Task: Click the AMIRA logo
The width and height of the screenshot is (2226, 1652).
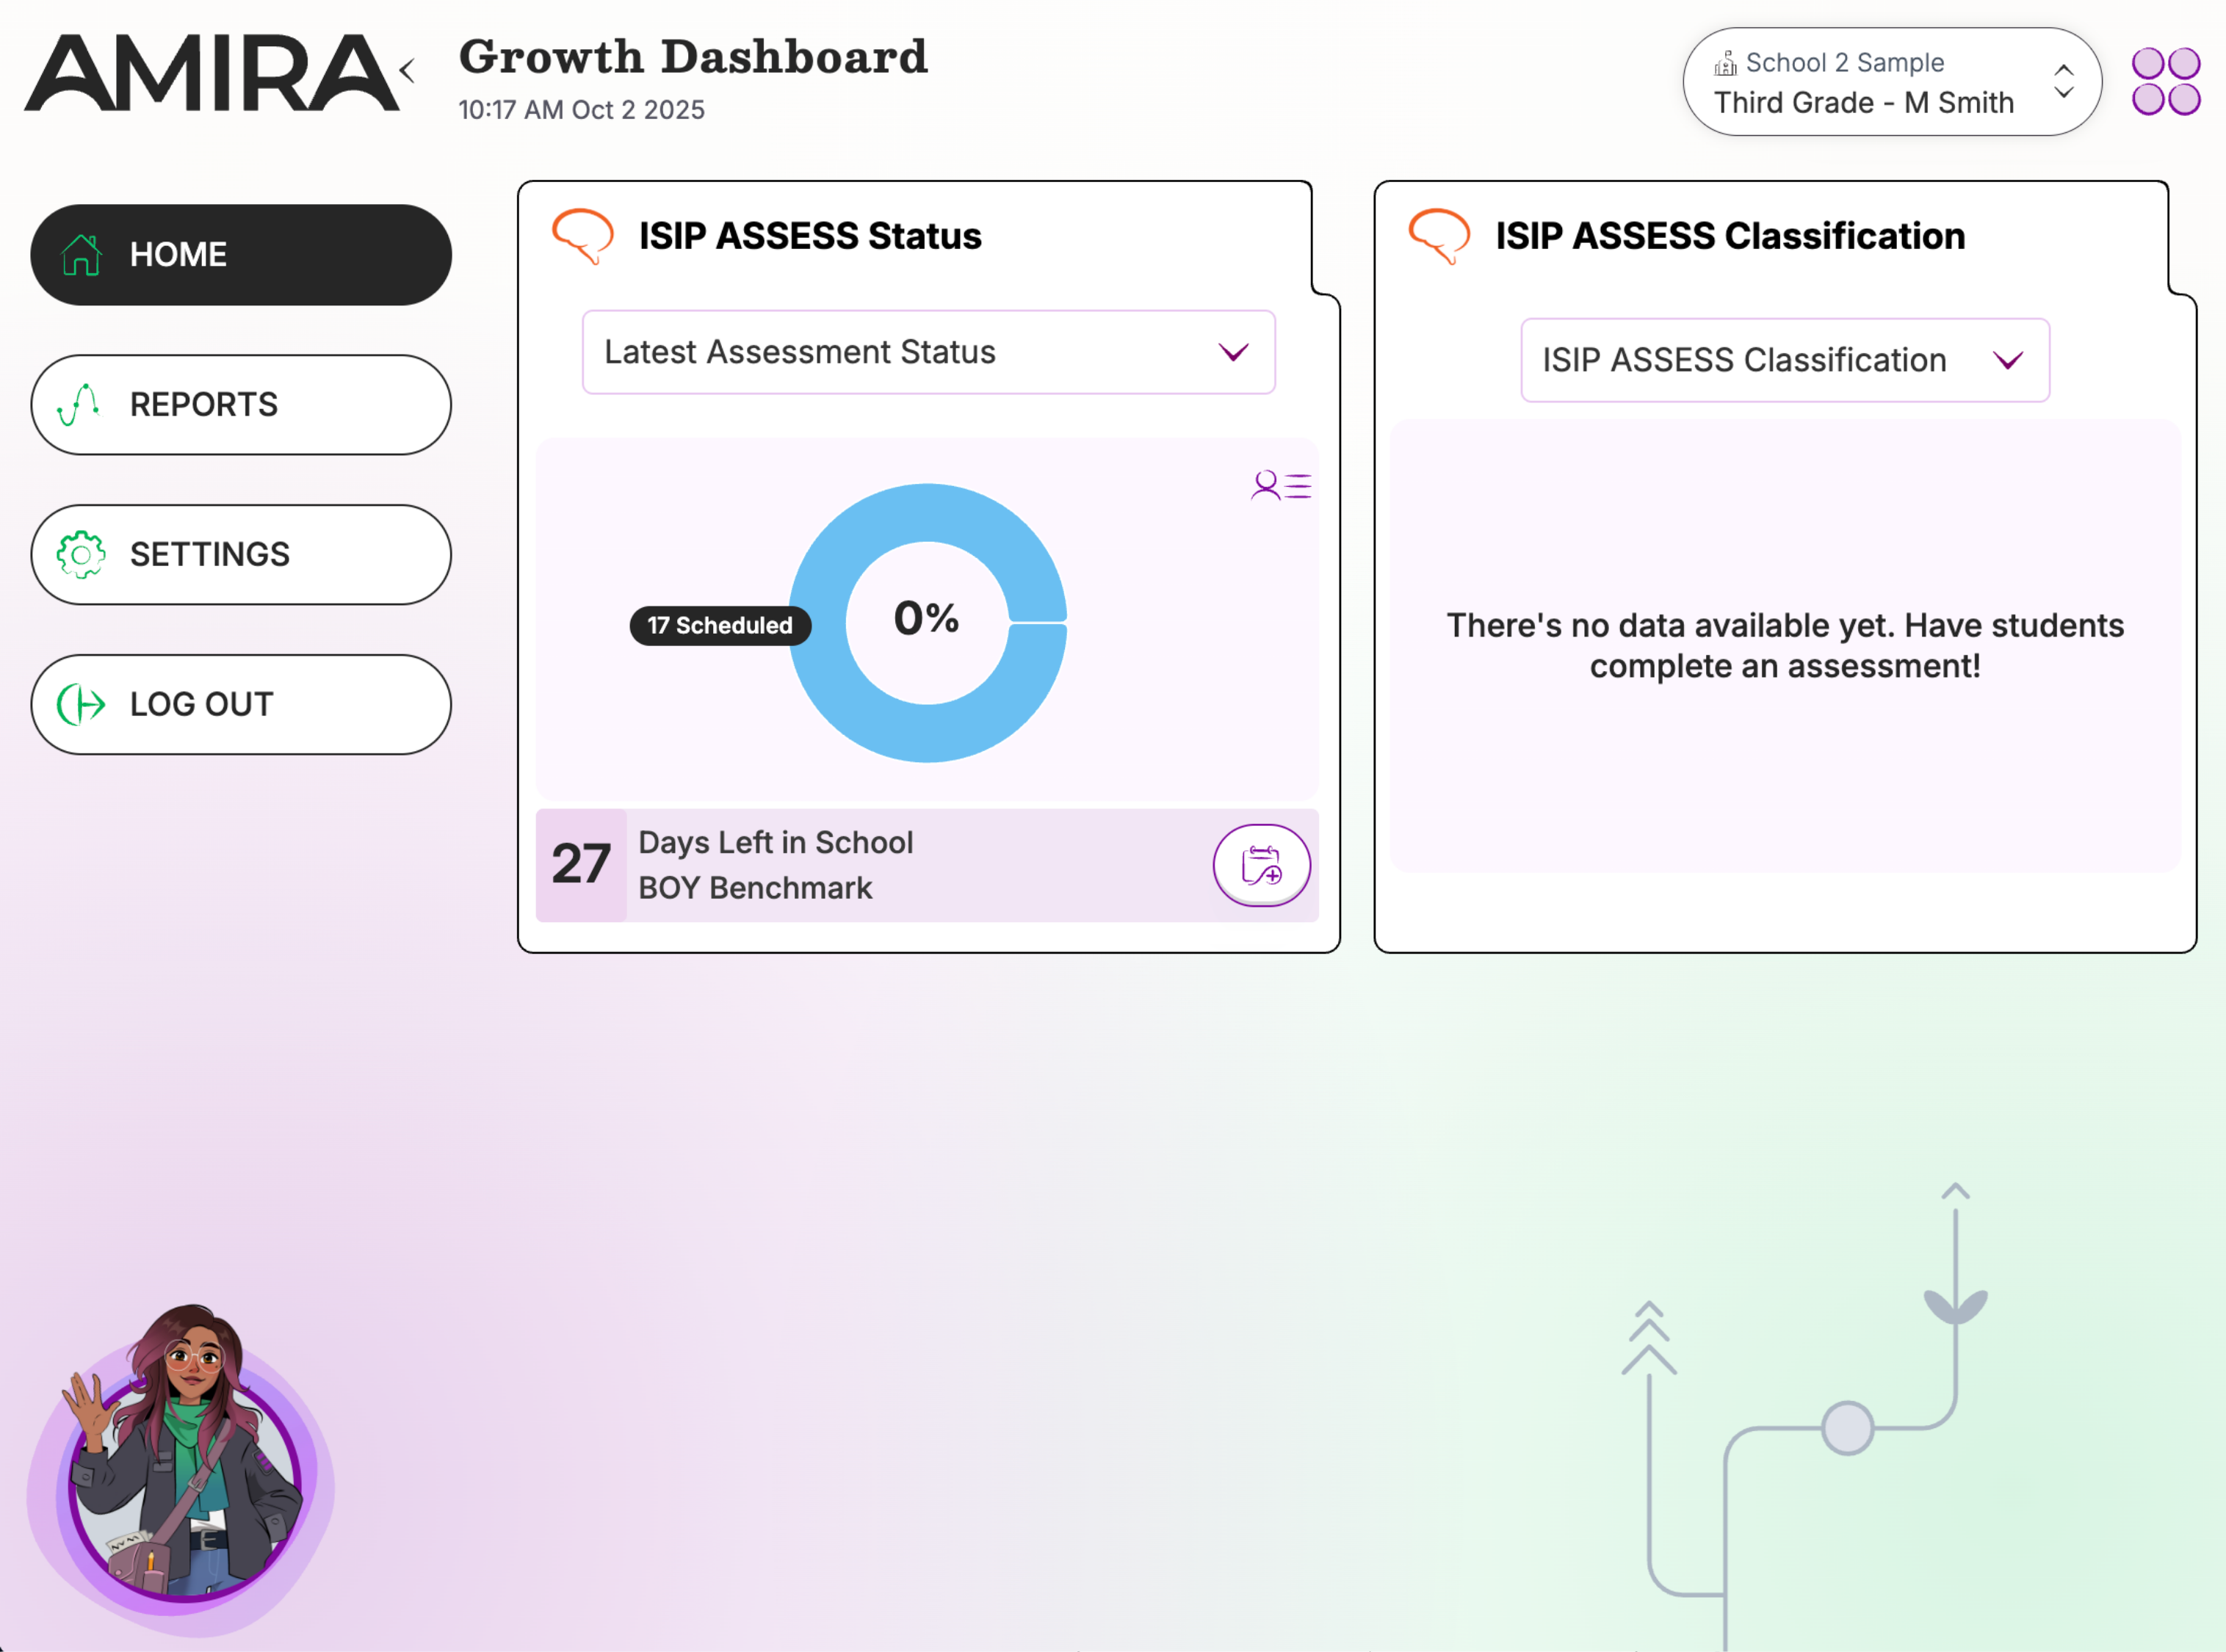Action: (210, 73)
